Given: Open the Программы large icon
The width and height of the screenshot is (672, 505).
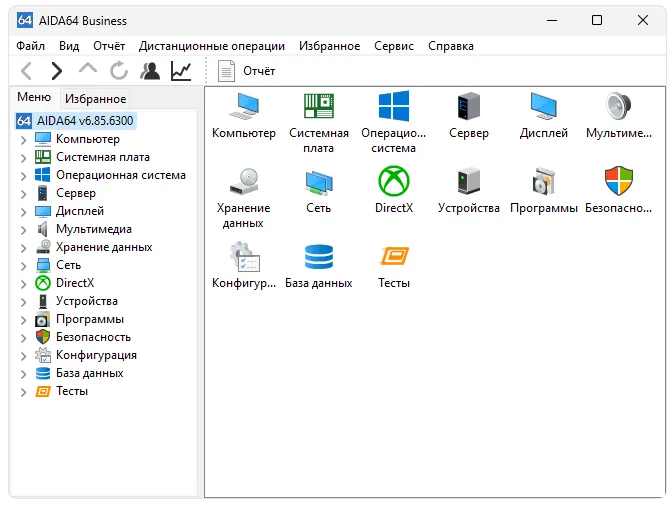Looking at the screenshot, I should pos(543,181).
